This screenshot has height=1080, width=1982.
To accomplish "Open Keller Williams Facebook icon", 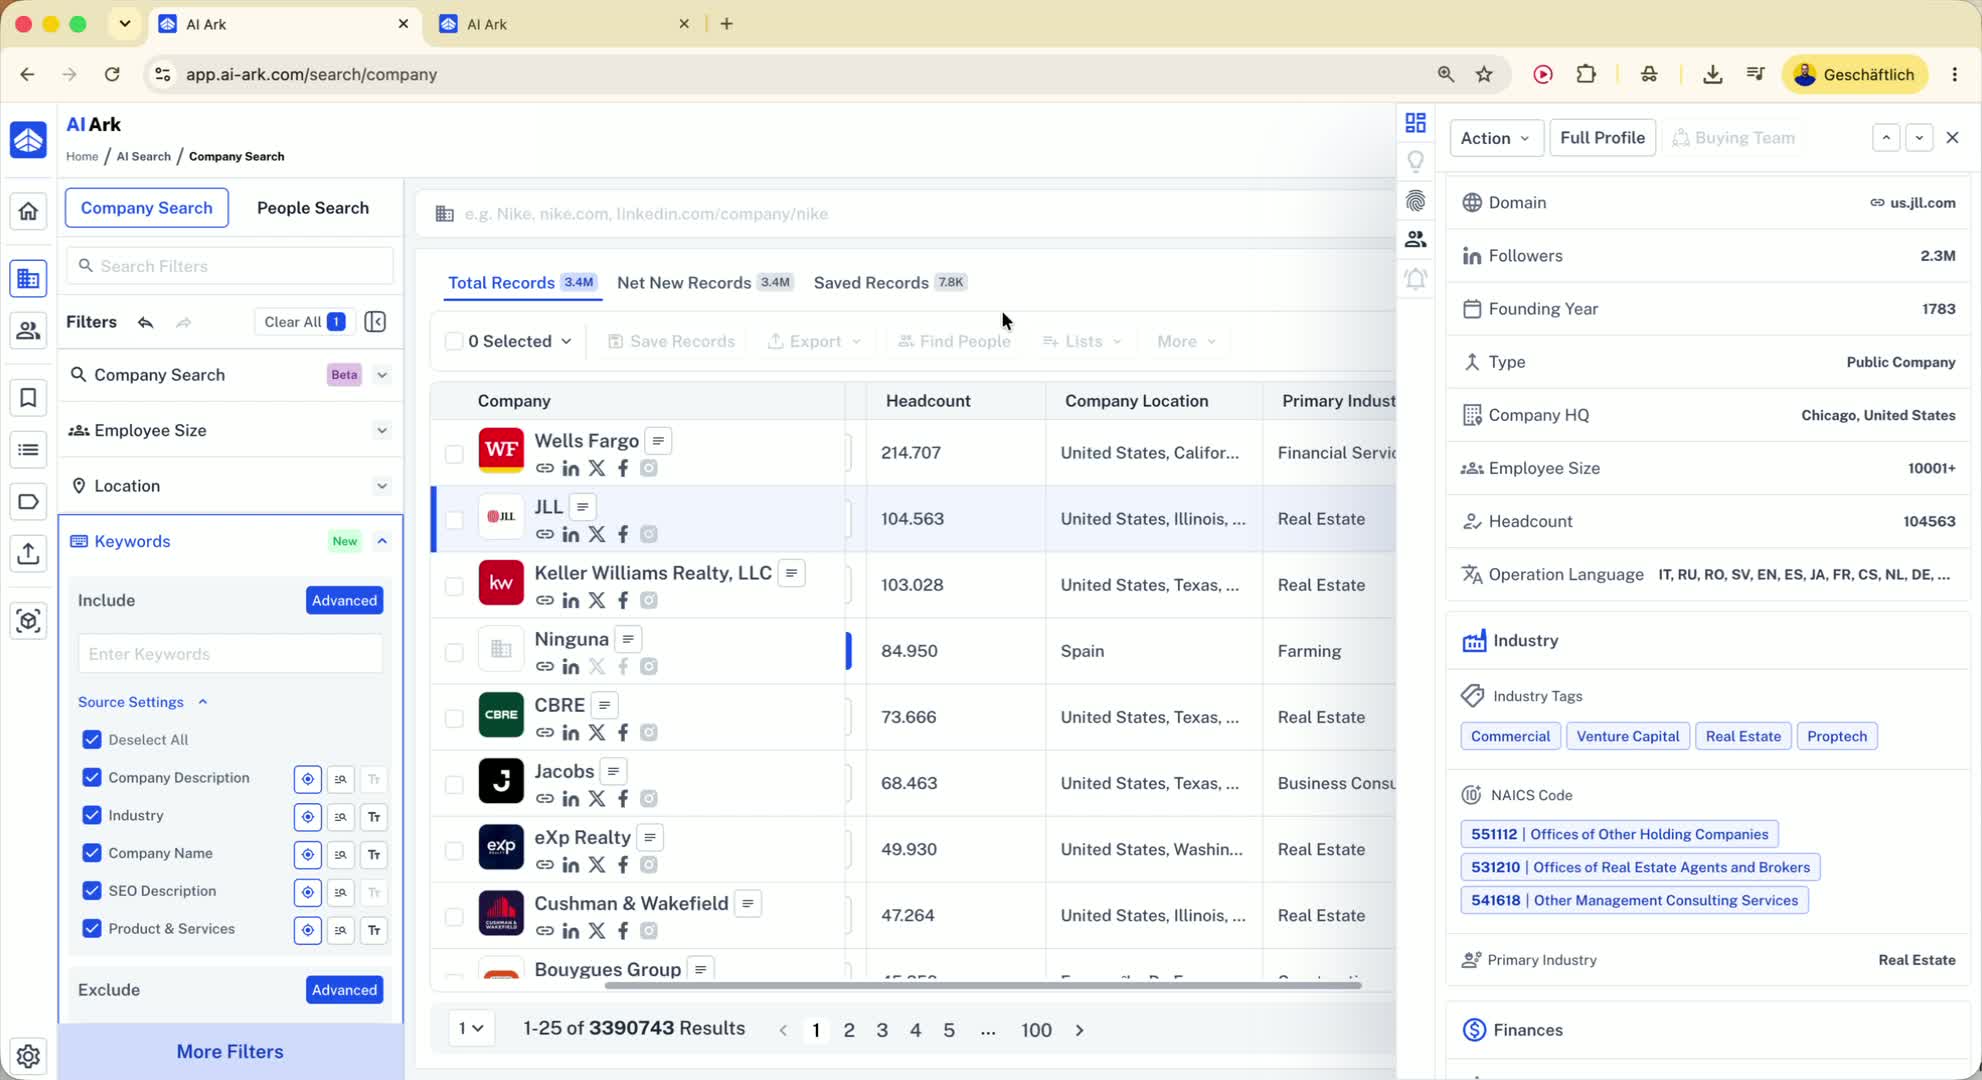I will 623,600.
